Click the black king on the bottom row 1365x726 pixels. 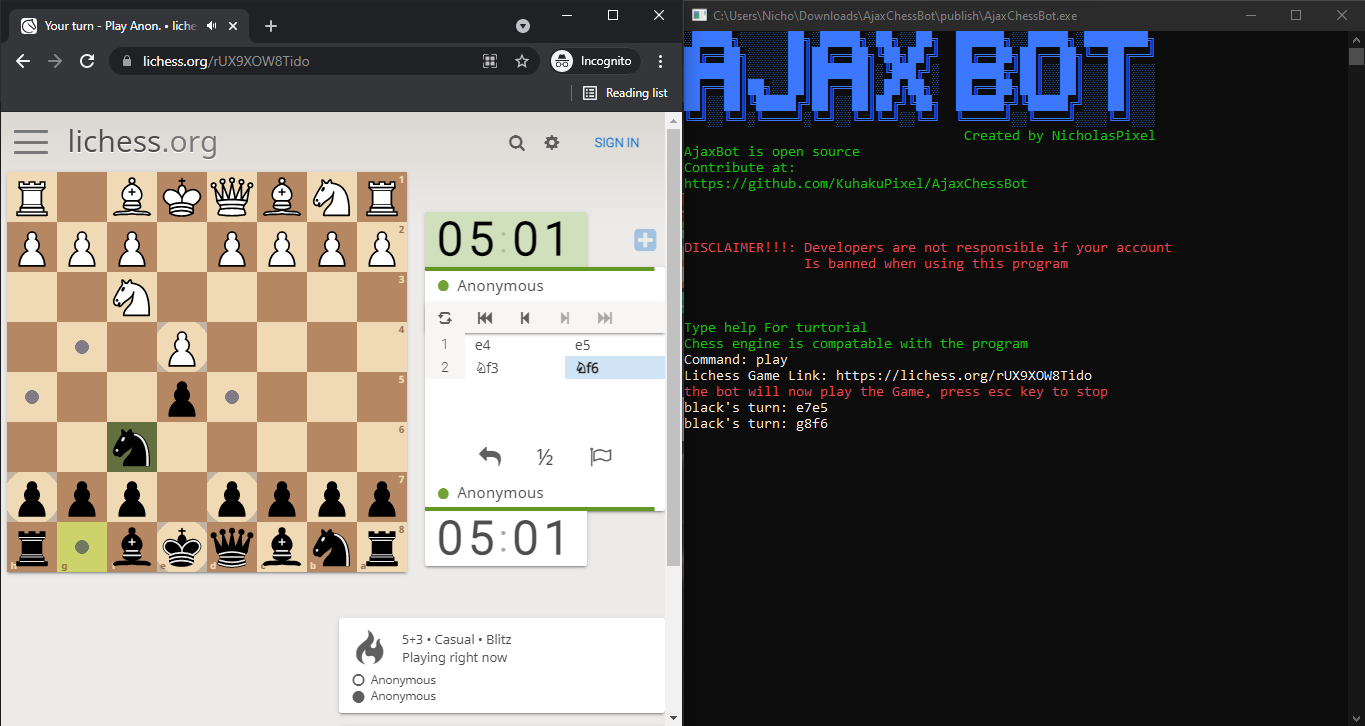182,547
